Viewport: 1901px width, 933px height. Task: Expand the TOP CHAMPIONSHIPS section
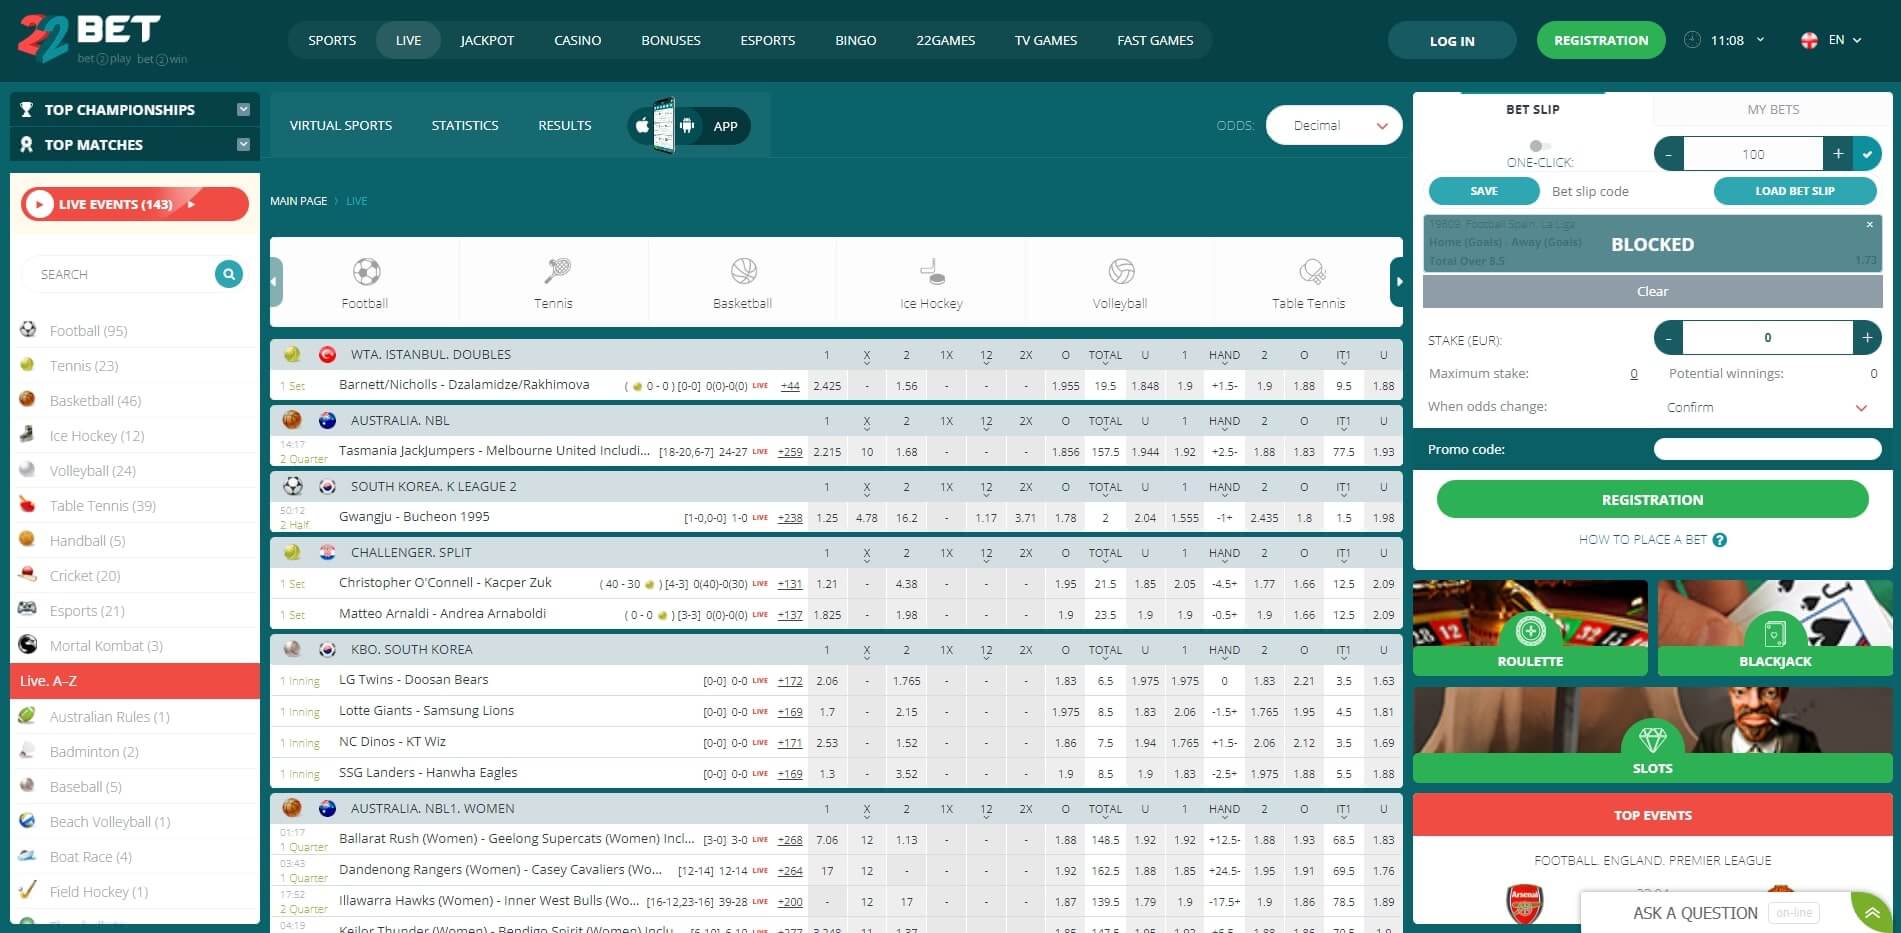point(242,109)
